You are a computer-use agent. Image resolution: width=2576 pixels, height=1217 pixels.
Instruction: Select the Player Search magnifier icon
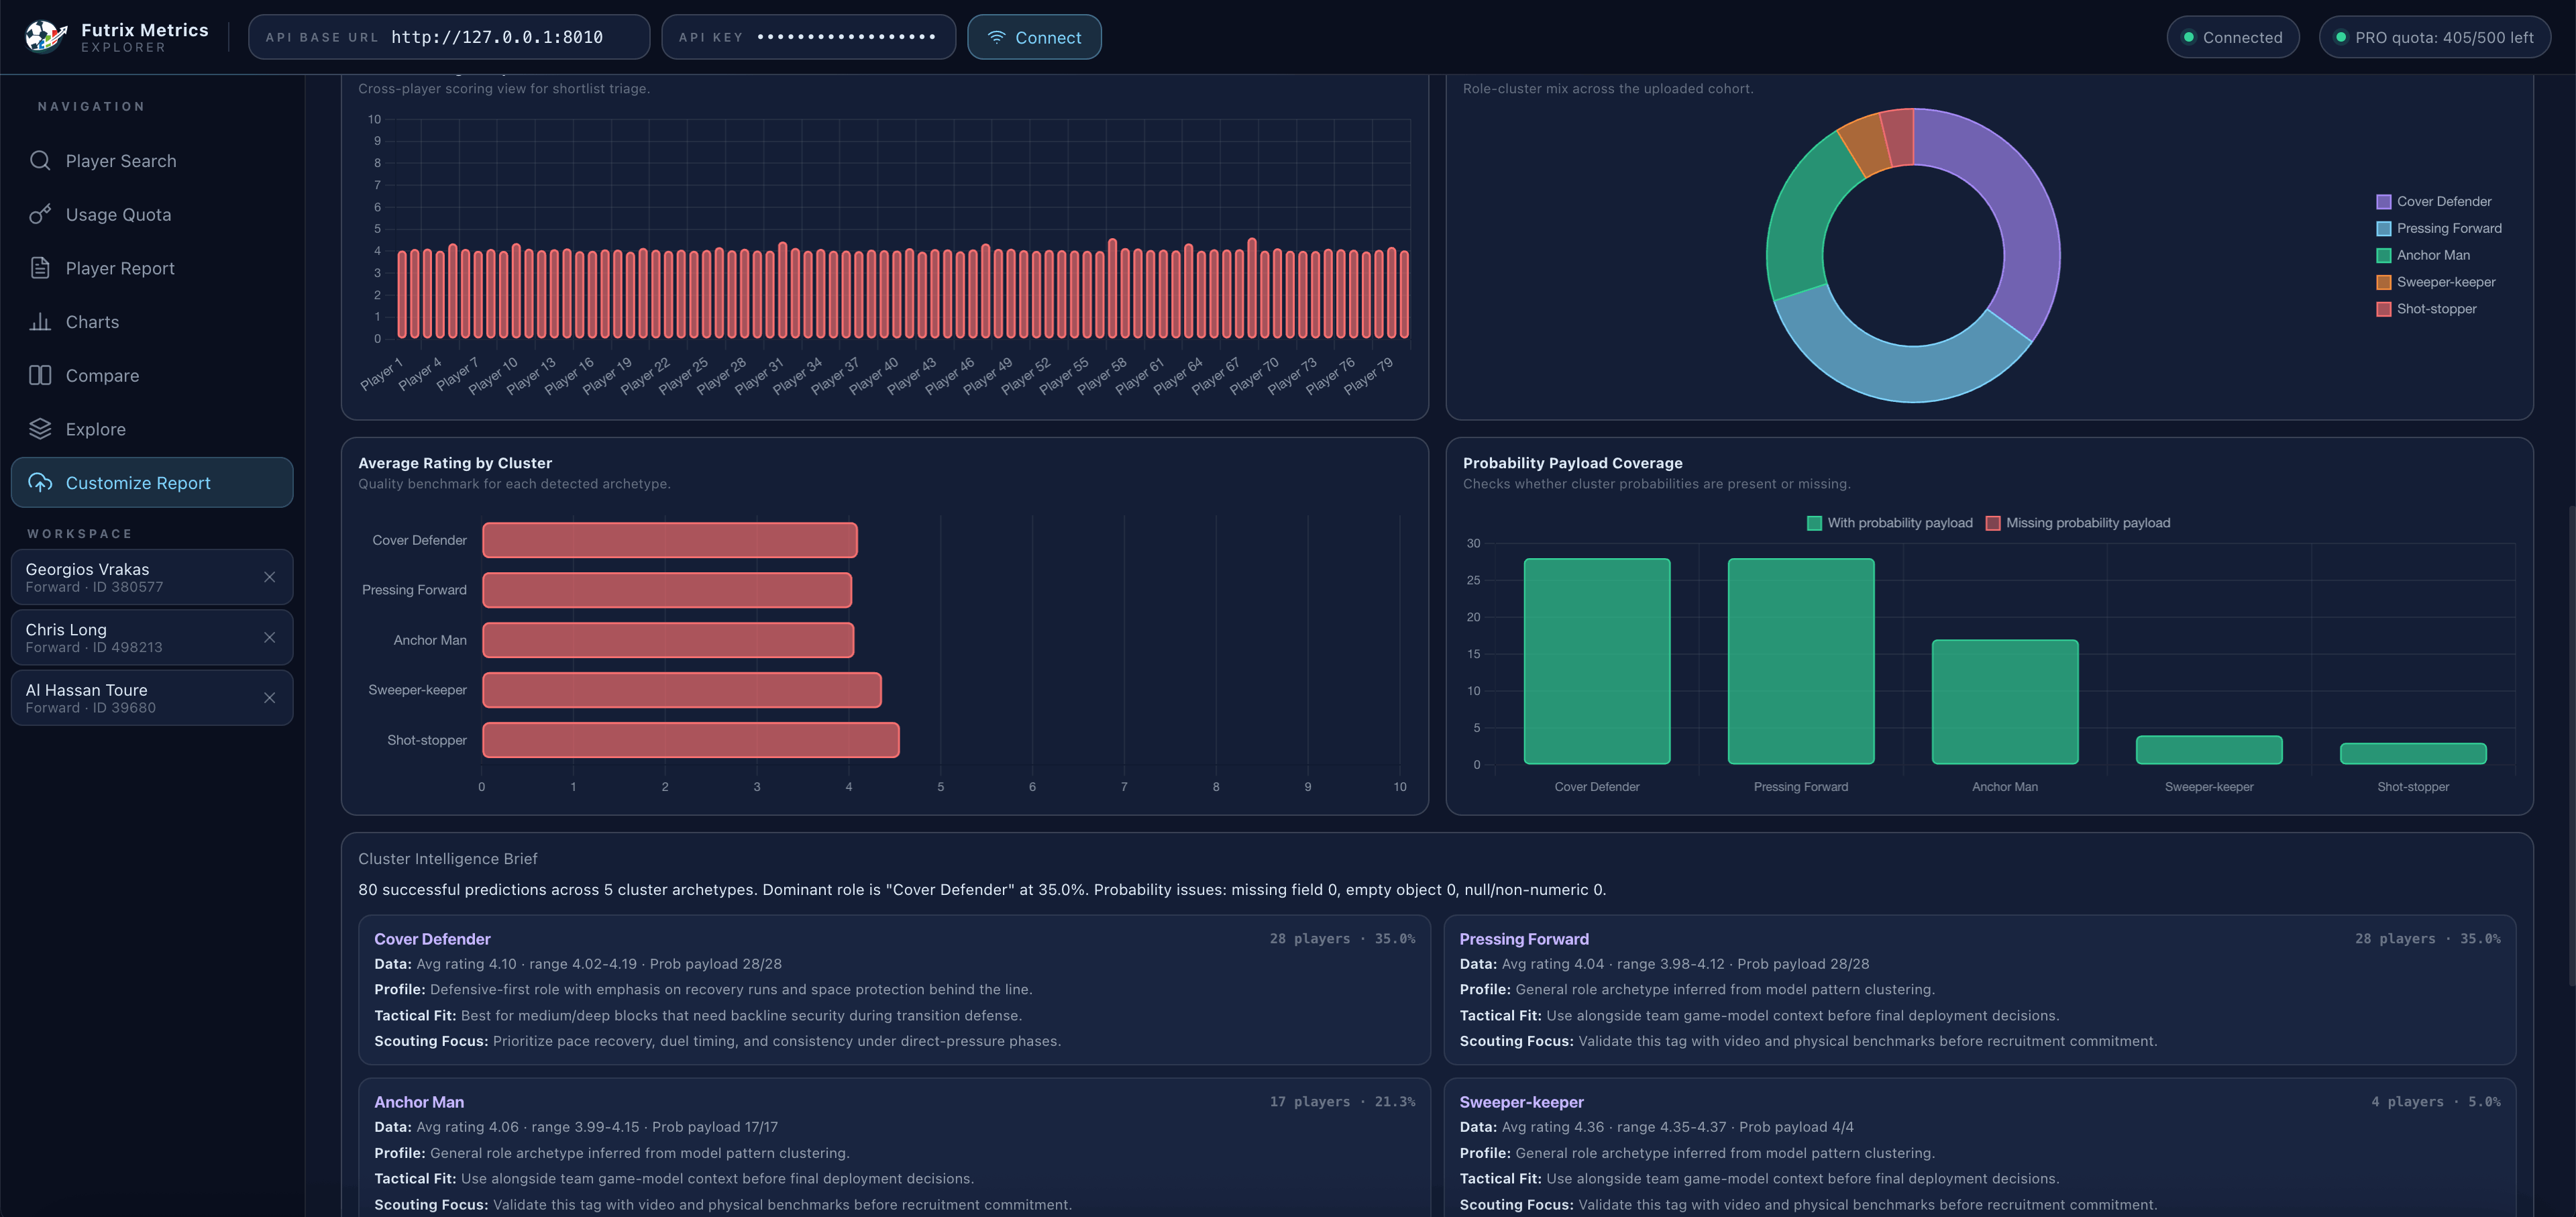(40, 160)
